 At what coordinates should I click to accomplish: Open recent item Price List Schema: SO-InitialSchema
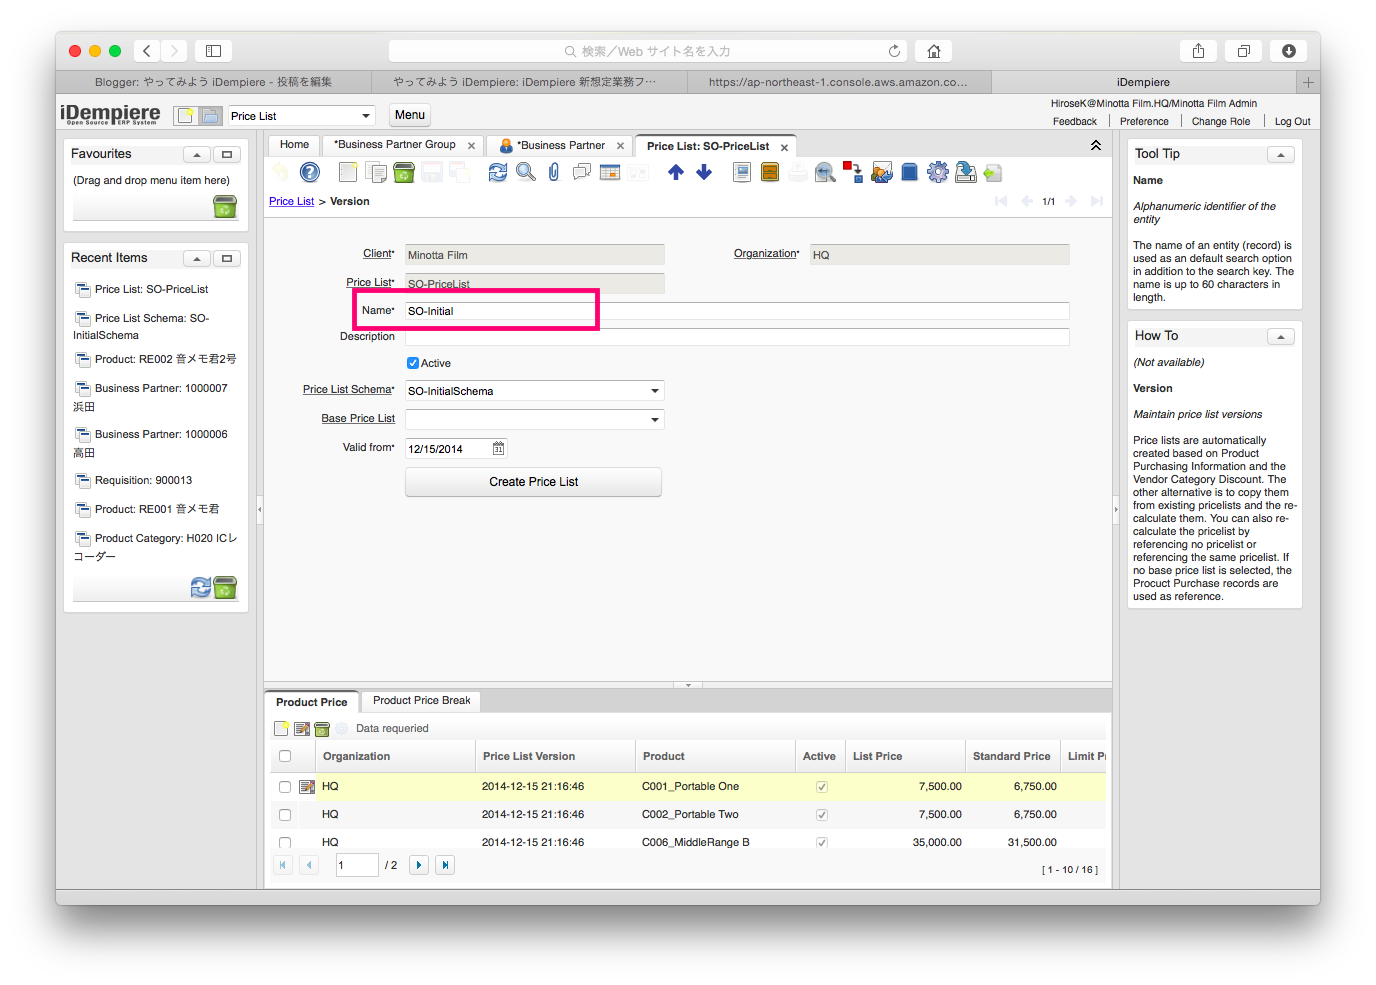[x=141, y=327]
